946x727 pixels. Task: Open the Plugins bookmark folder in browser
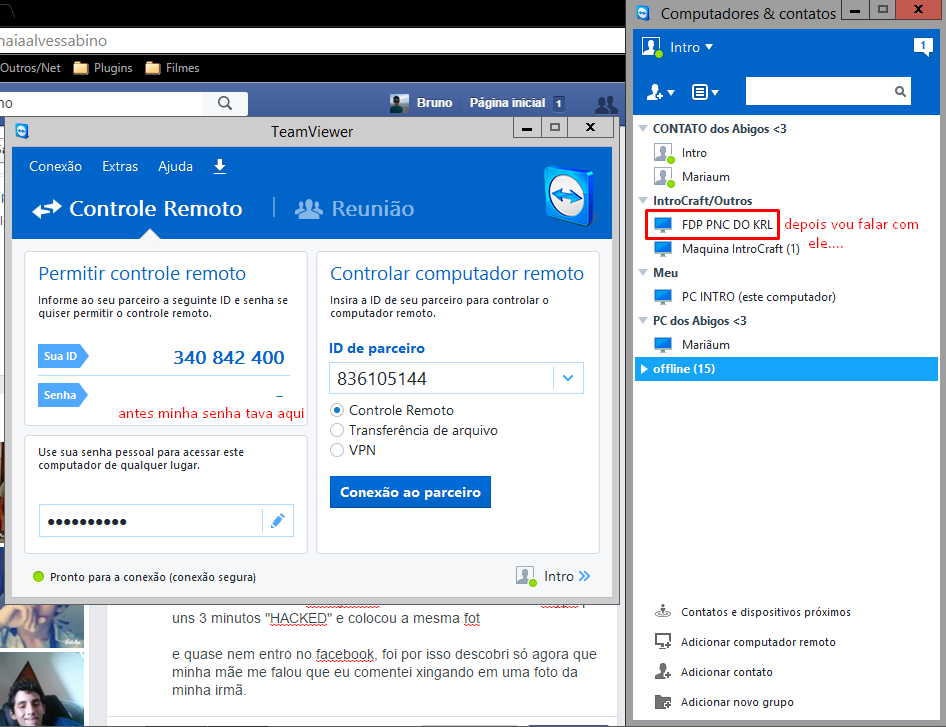click(x=103, y=68)
